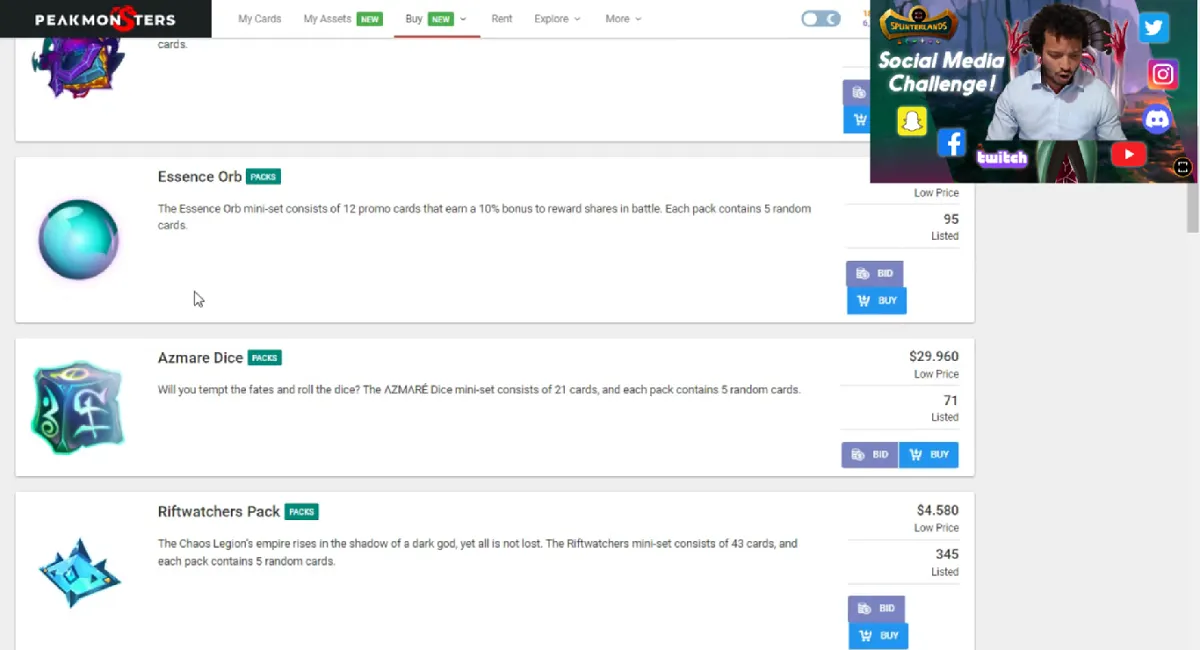Viewport: 1200px width, 650px height.
Task: Open the Riftwatchers Pack title
Action: [218, 511]
